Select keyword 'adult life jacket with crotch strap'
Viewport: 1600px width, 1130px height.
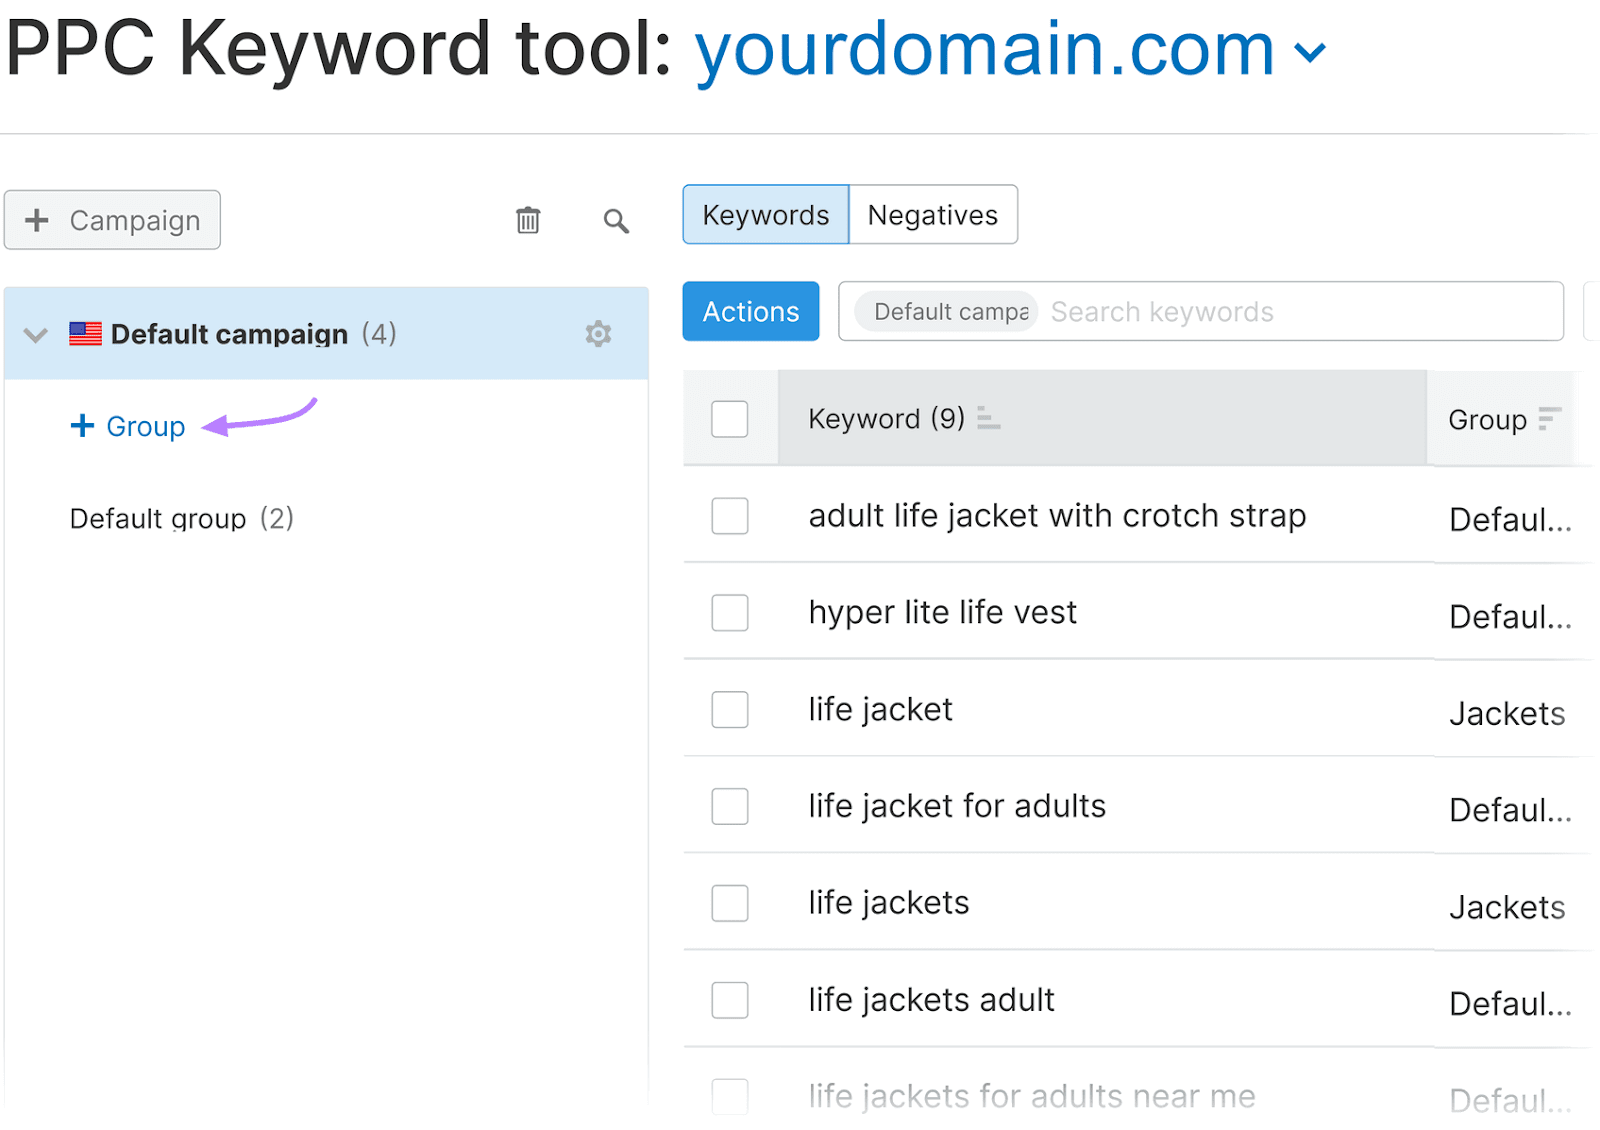click(x=1057, y=516)
